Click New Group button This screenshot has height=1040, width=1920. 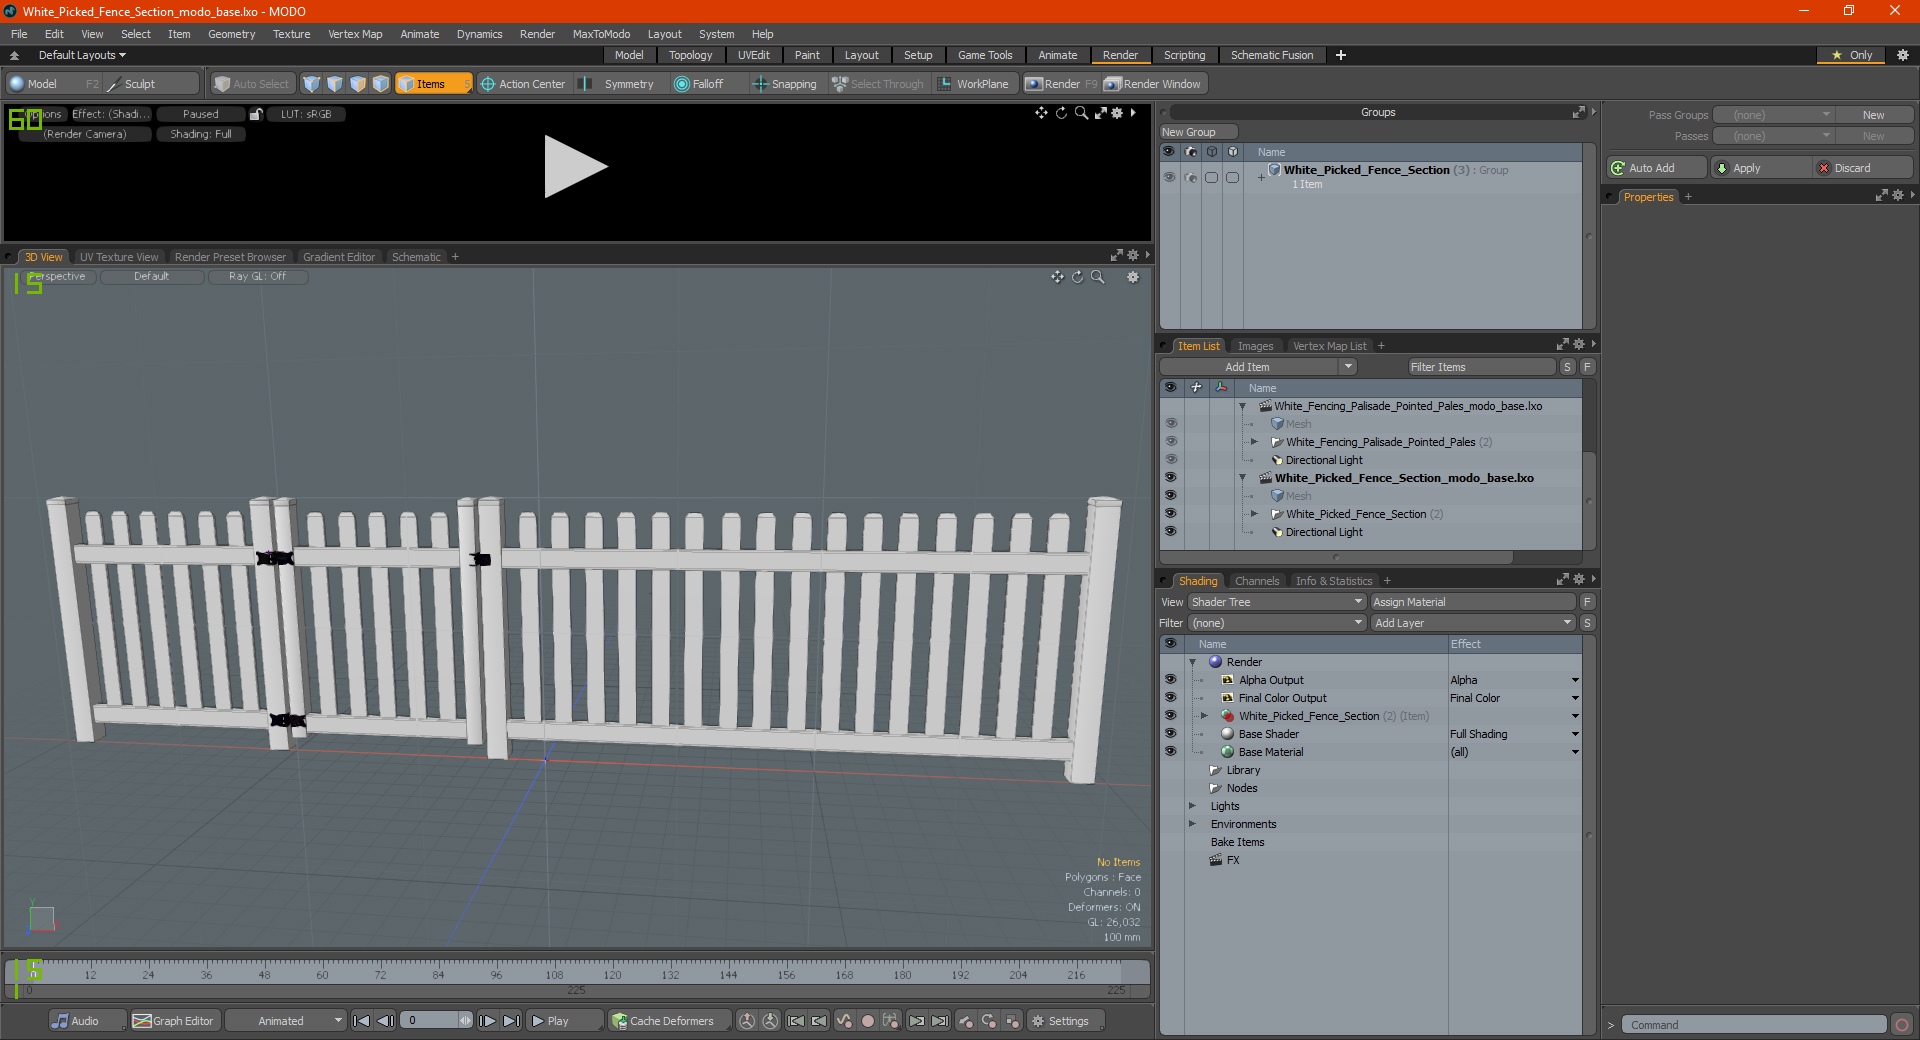point(1198,132)
